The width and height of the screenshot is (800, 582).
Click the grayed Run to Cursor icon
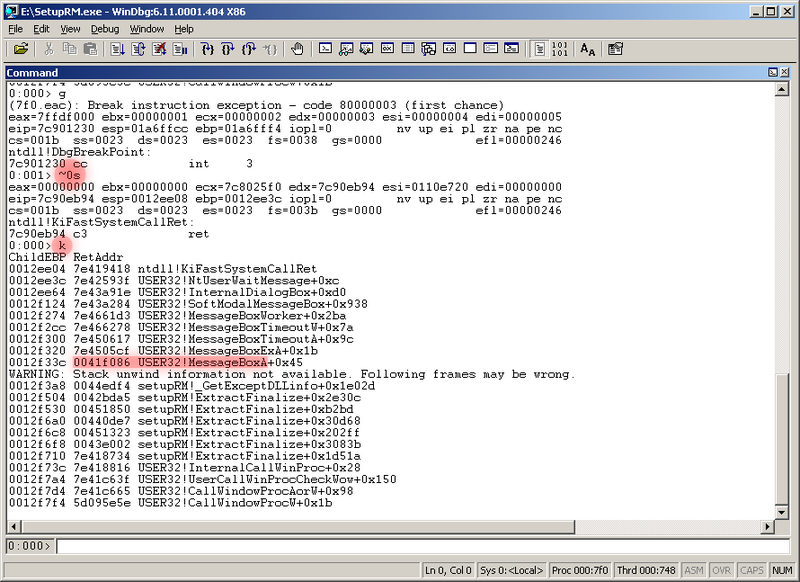(270, 49)
